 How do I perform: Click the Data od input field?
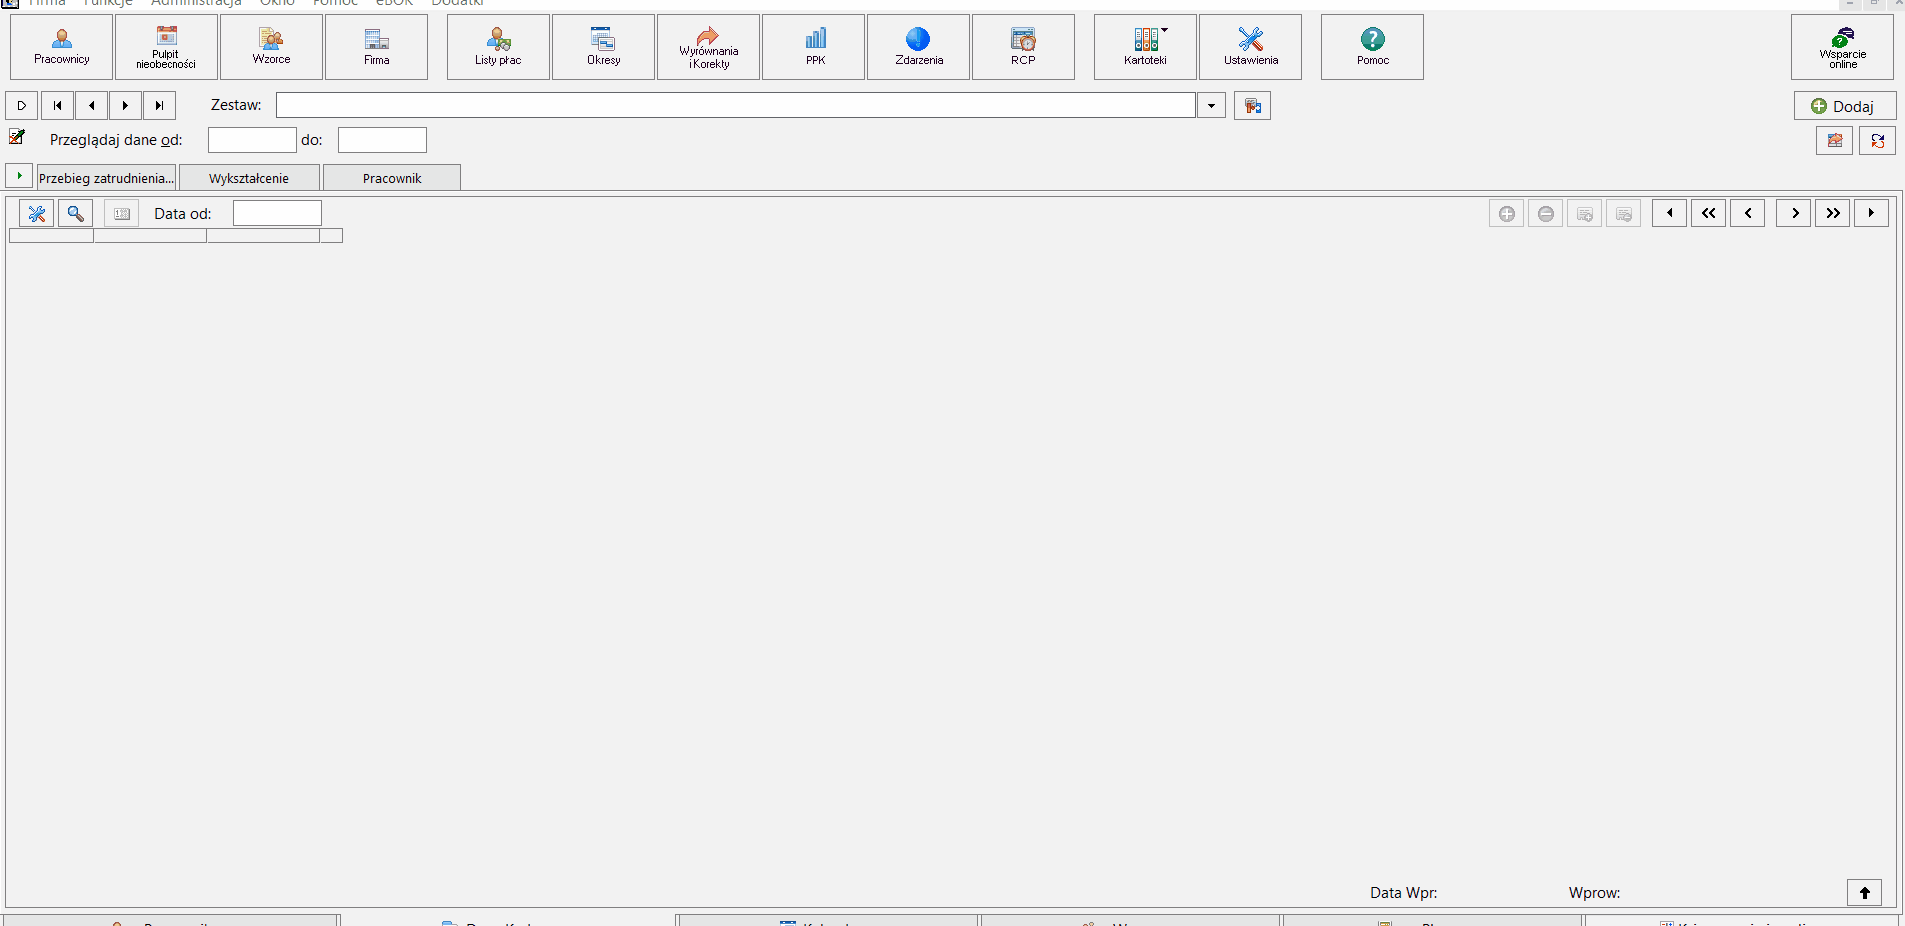[x=277, y=213]
